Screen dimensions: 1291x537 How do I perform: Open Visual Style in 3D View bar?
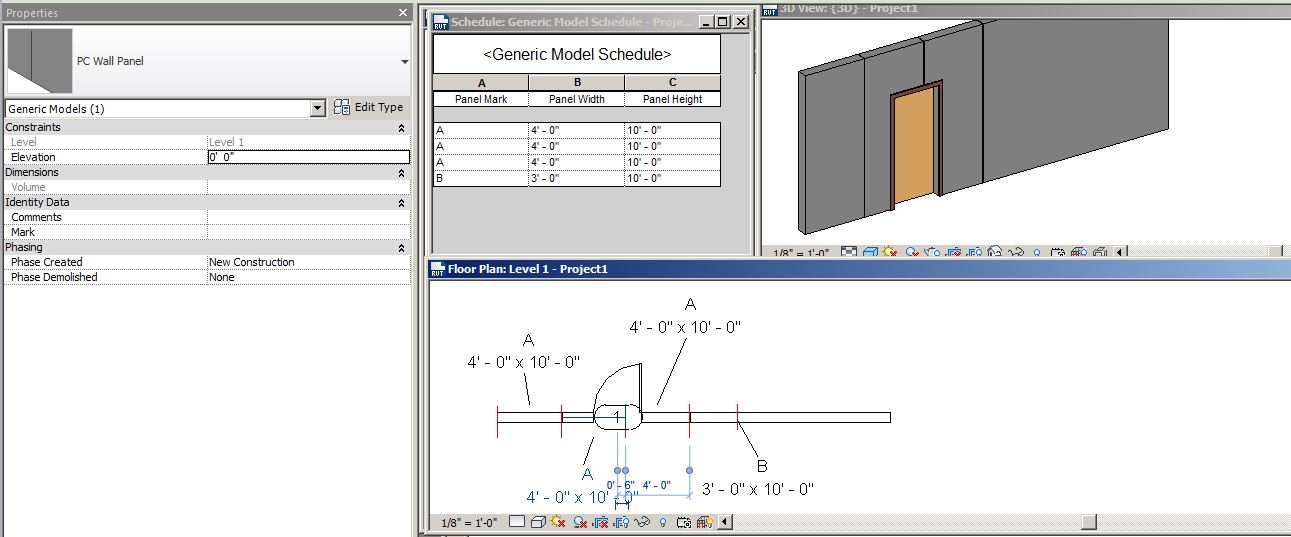870,253
